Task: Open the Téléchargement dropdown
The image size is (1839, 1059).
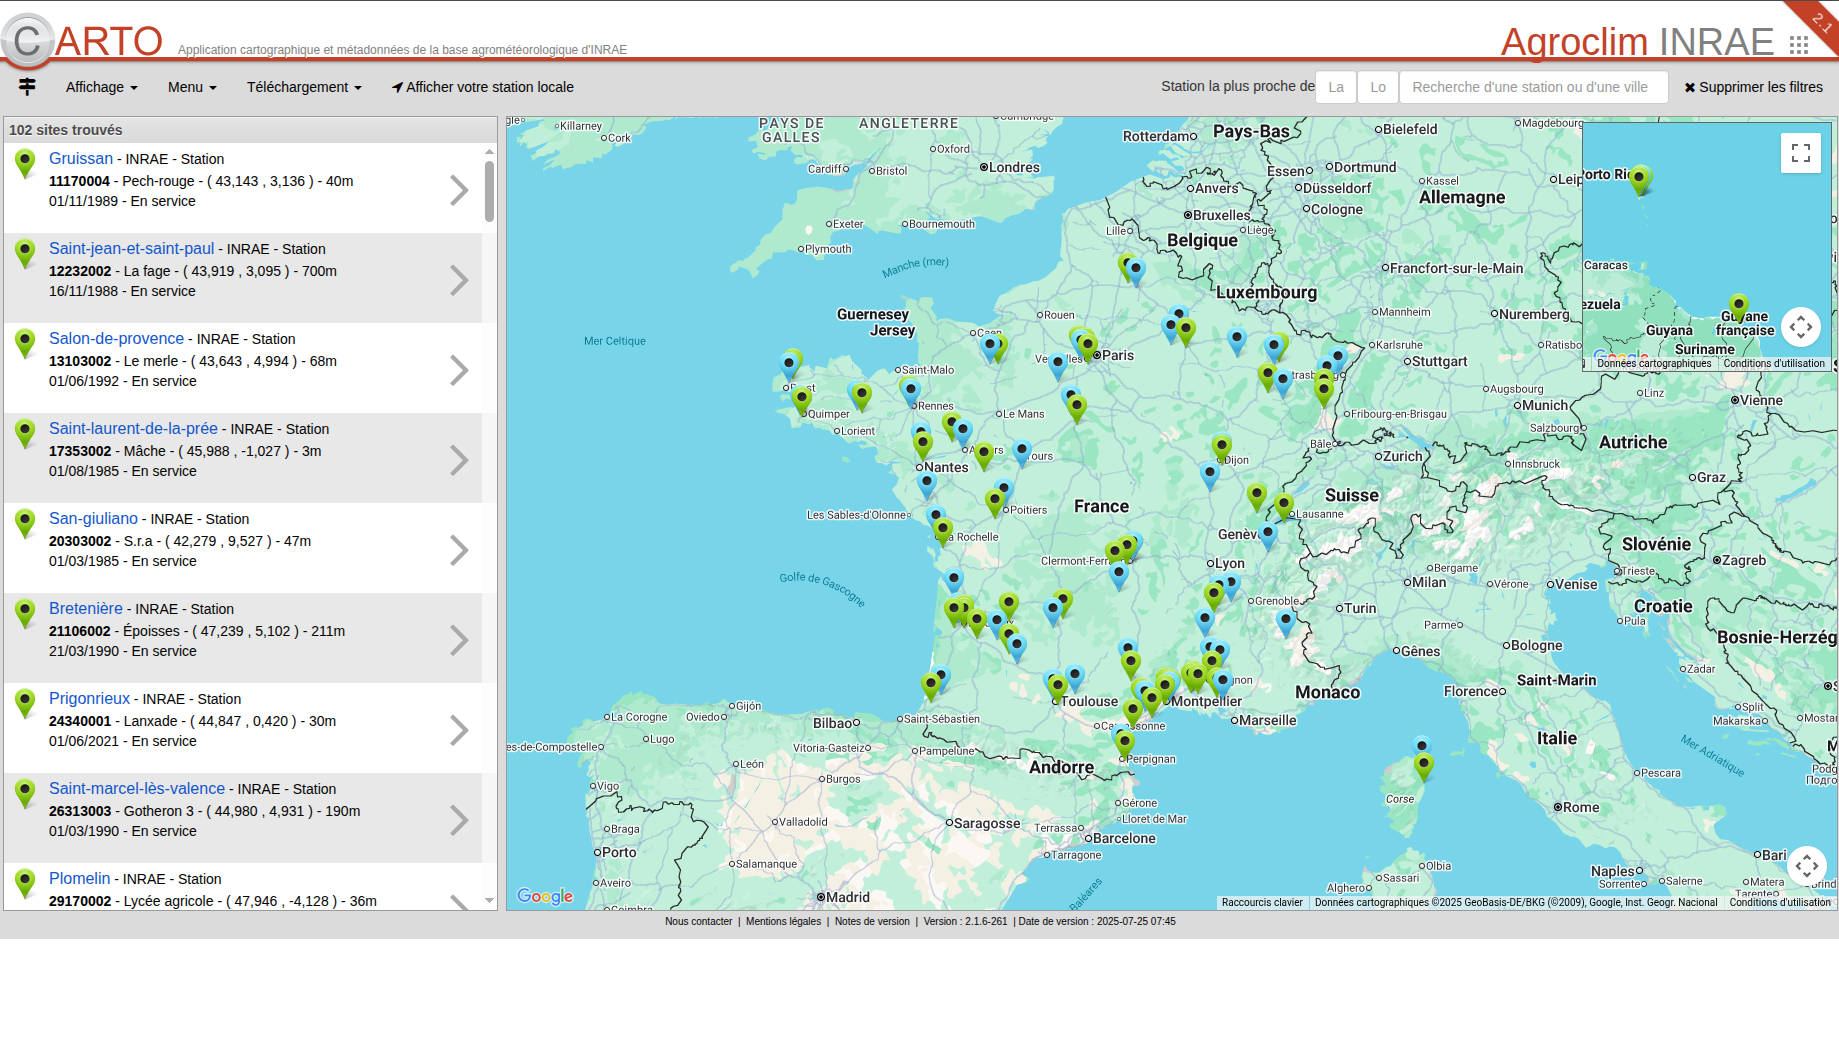Action: click(x=304, y=87)
